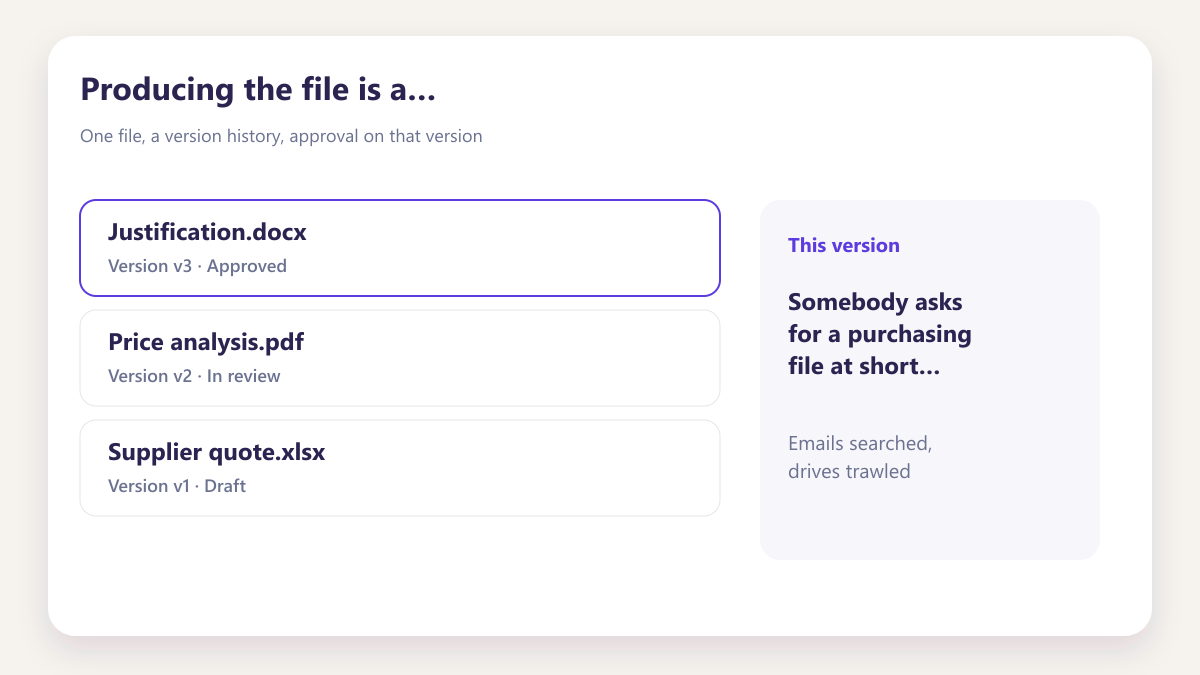The height and width of the screenshot is (675, 1200).
Task: Click the 'Version v2 · In review' status text
Action: pos(194,376)
